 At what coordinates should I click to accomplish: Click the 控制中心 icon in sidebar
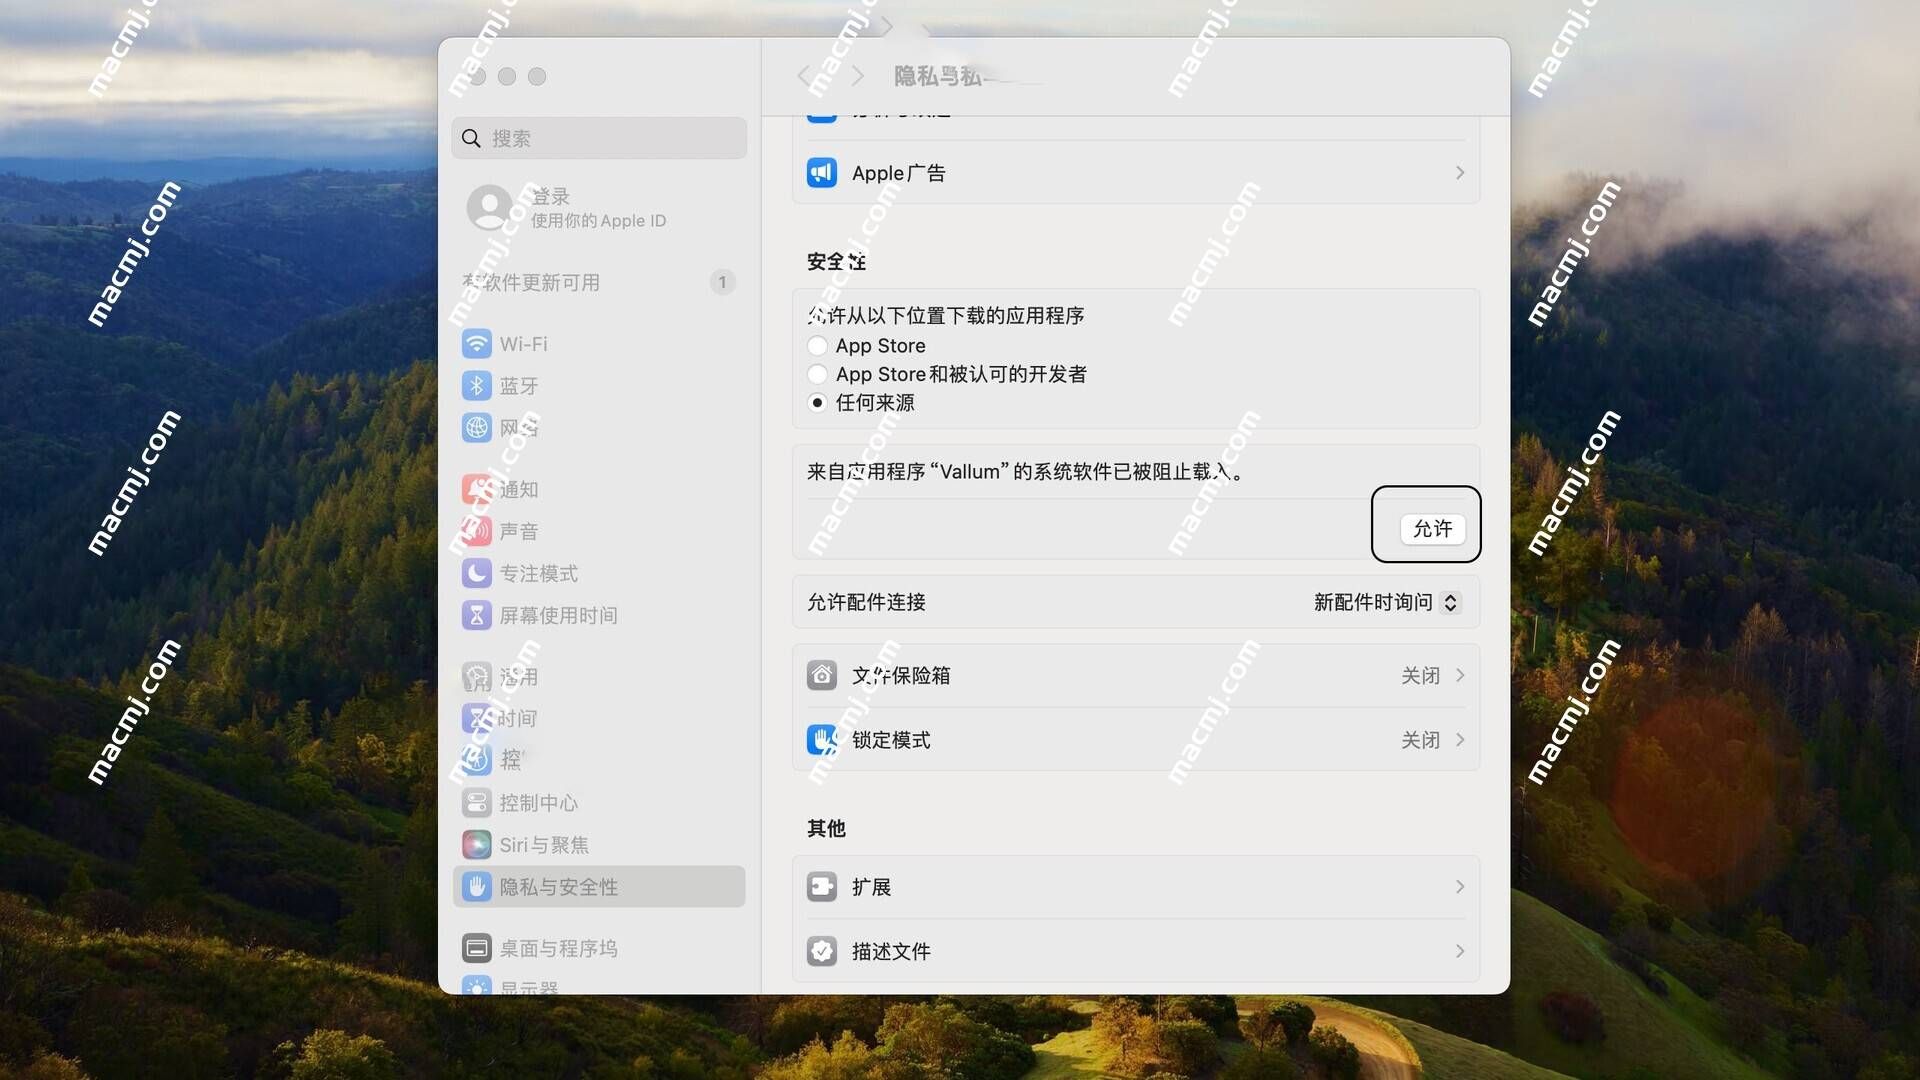click(477, 803)
